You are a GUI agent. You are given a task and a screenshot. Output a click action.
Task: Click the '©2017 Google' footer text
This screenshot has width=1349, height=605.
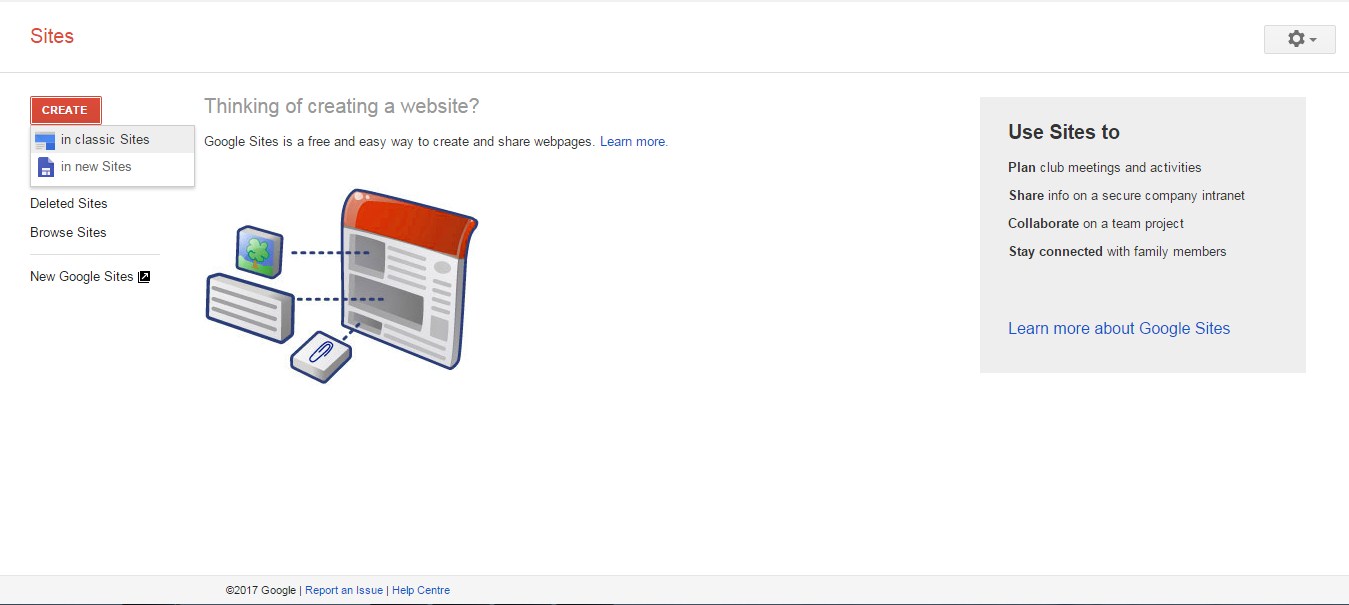pyautogui.click(x=261, y=590)
